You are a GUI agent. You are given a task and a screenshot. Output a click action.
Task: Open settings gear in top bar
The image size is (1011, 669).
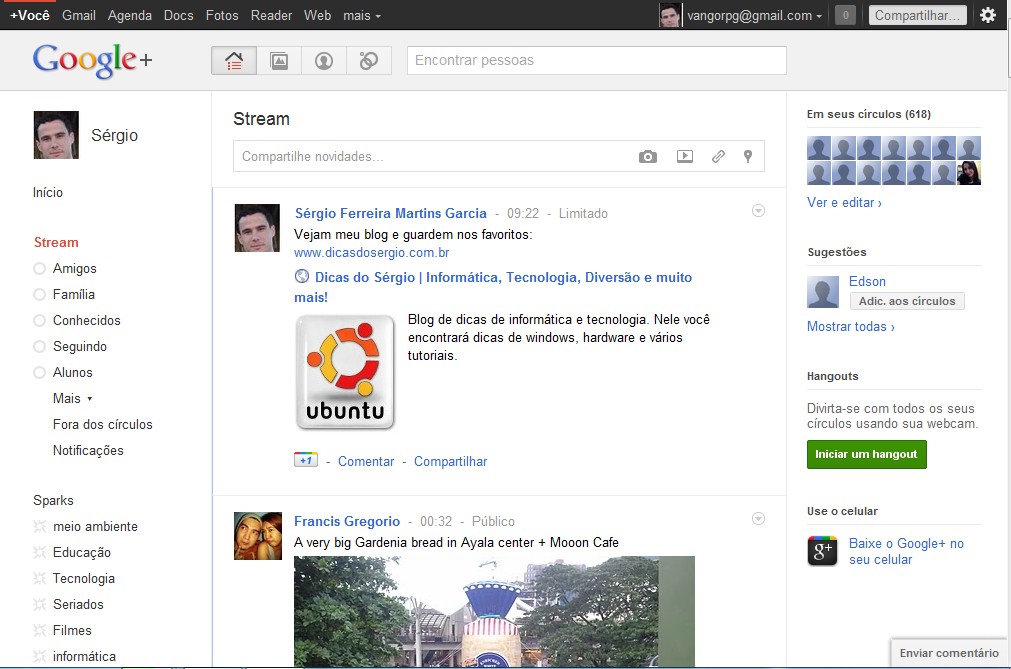pos(988,15)
